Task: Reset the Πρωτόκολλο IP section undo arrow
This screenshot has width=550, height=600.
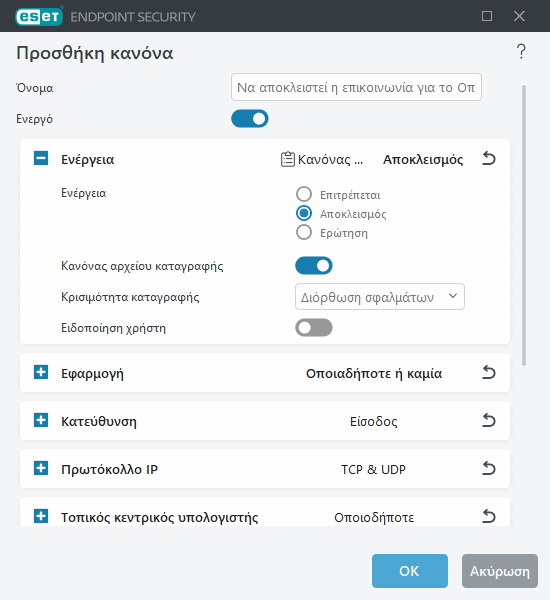Action: click(x=489, y=468)
